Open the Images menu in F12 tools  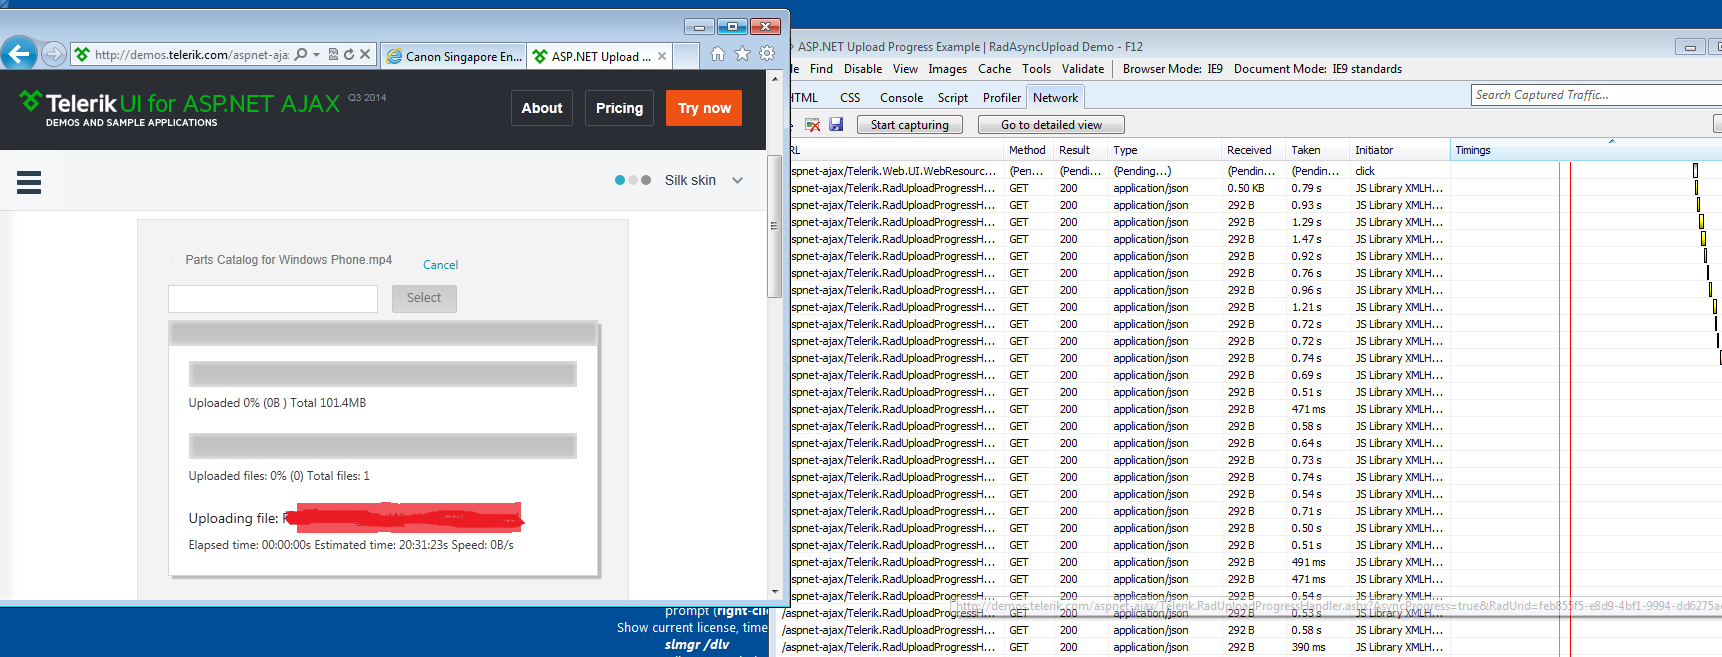[x=947, y=69]
